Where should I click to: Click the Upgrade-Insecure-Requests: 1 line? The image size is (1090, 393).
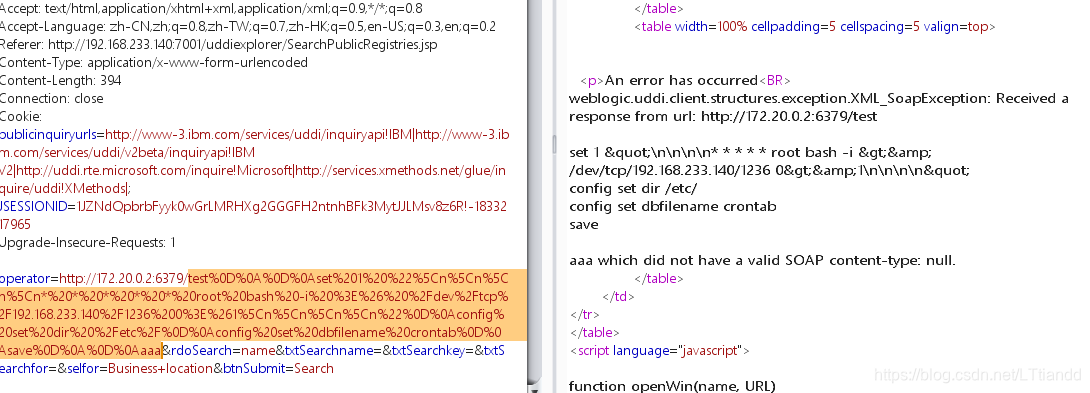tap(88, 243)
